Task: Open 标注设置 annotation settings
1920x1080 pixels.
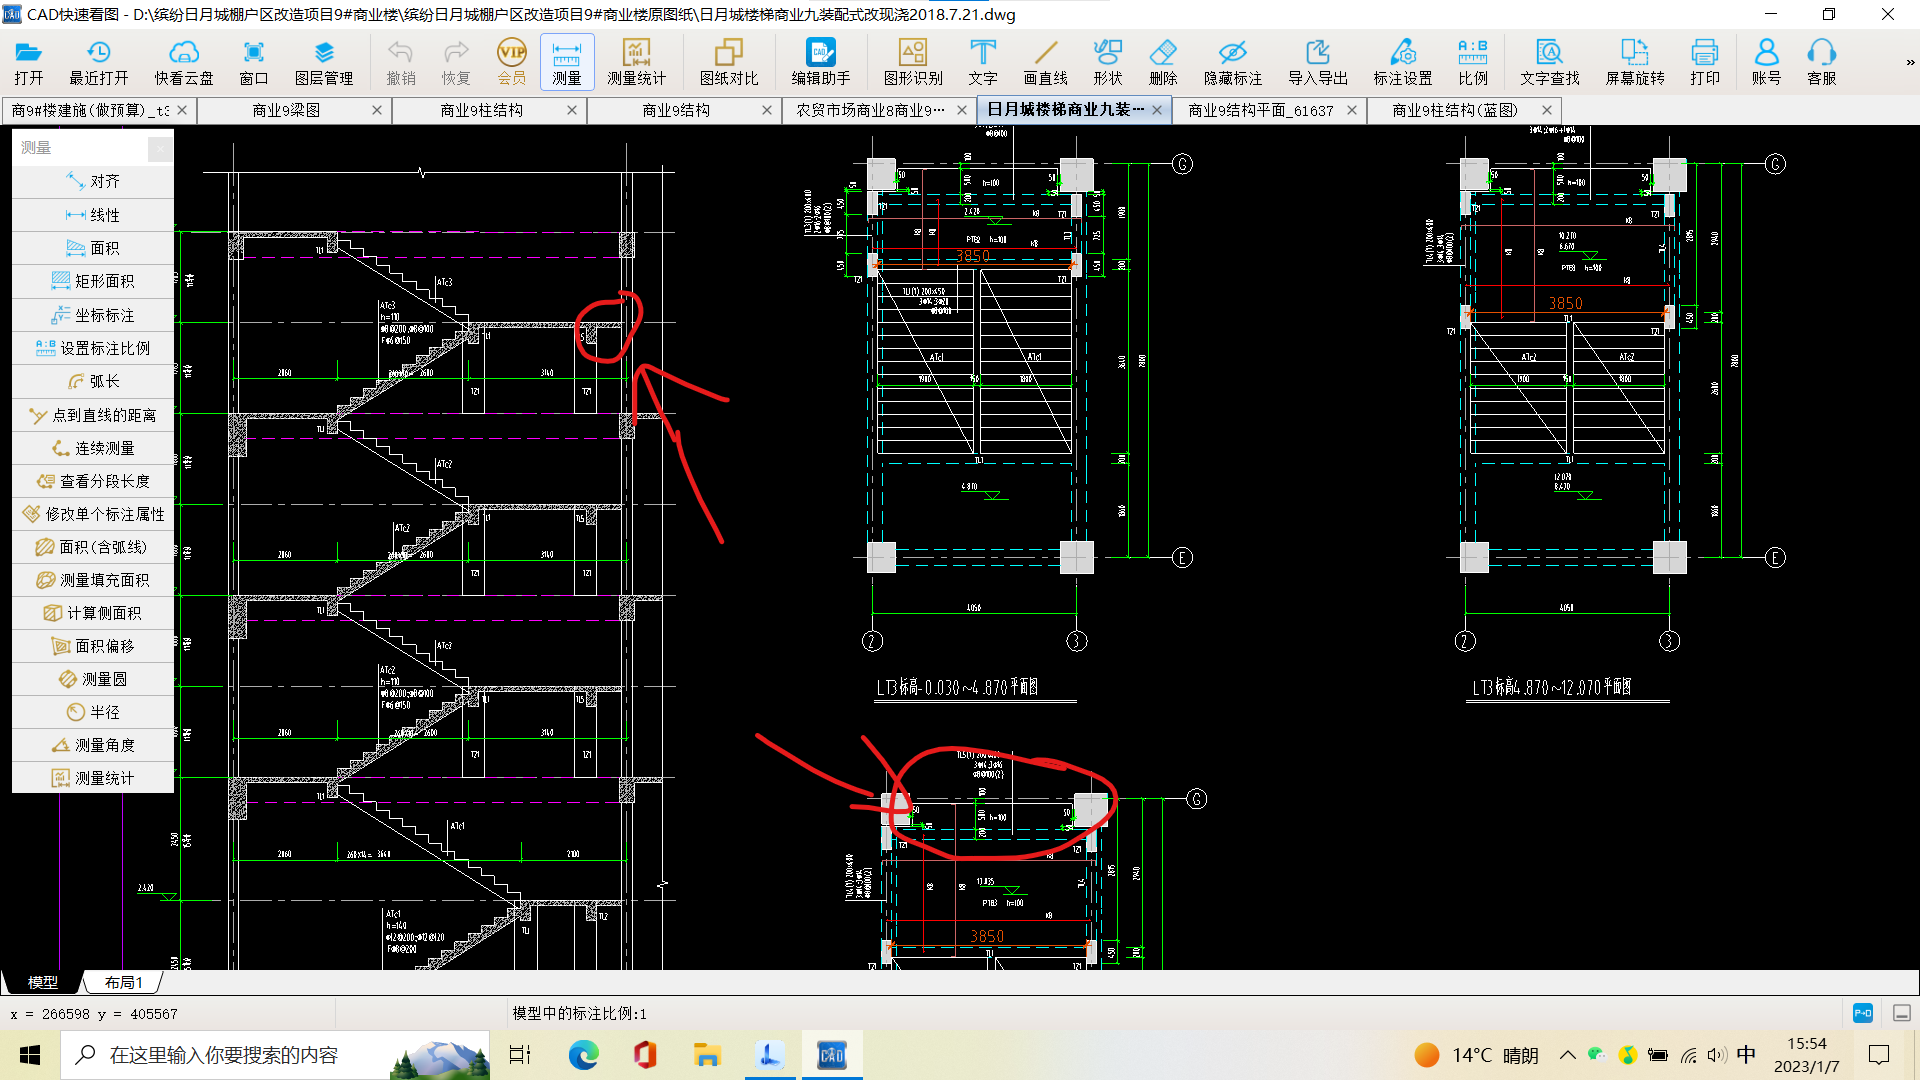Action: point(1403,62)
